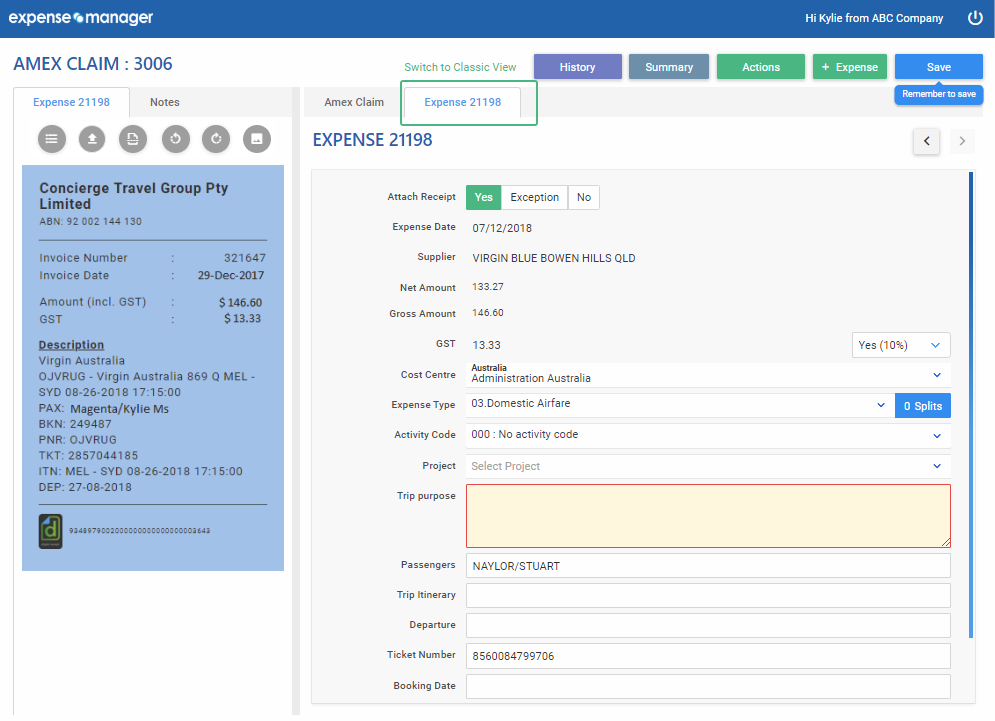Click the upload receipt icon
Screen dimensions: 995x721
92,139
